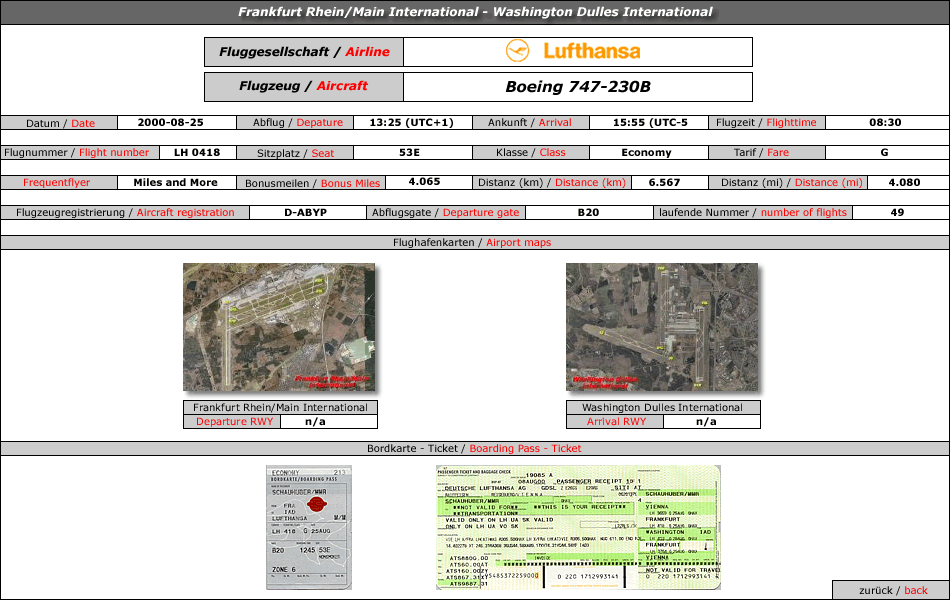
Task: Click the Boeing 747-230B aircraft field
Action: click(577, 87)
